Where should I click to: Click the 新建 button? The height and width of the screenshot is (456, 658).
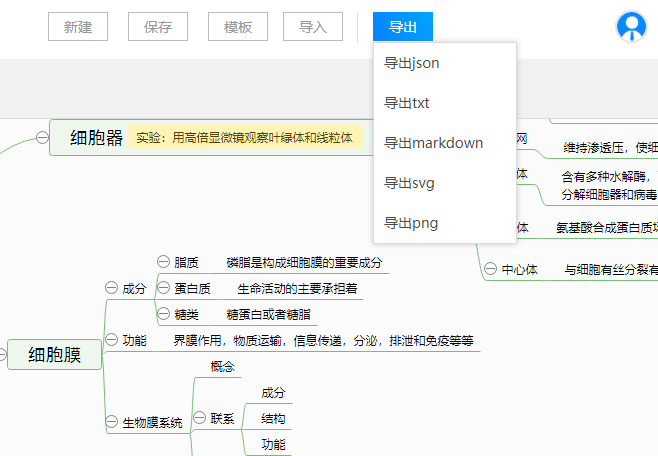tap(78, 27)
